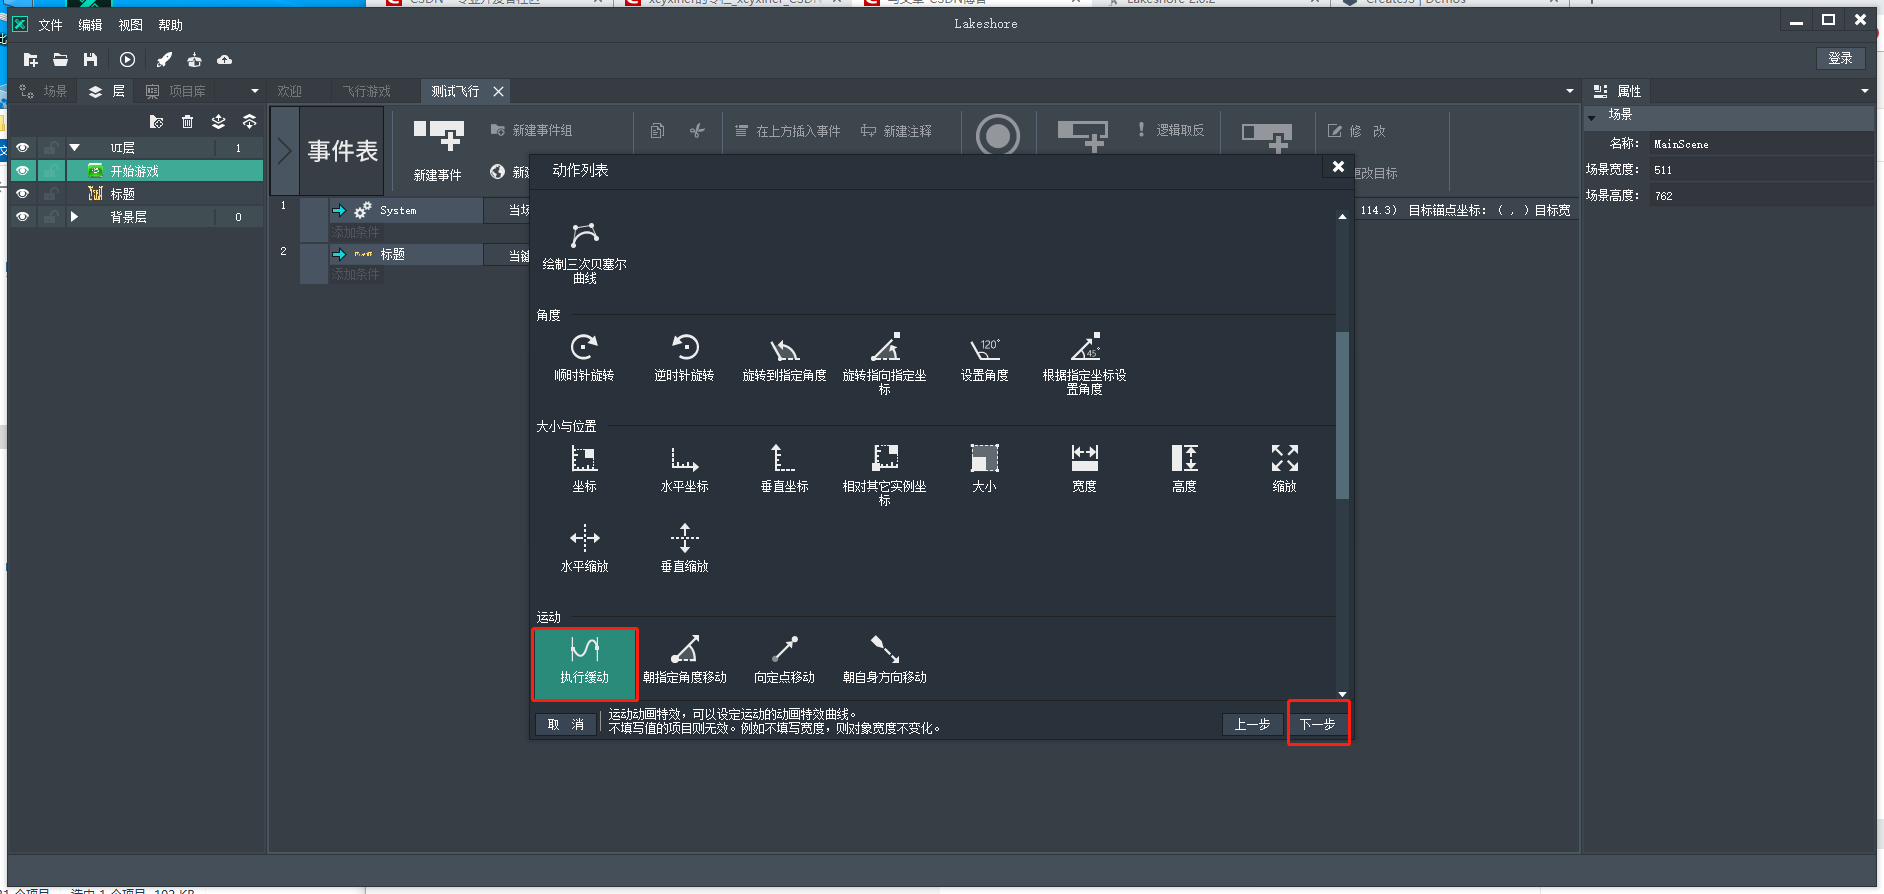Toggle lock of 背景层
The width and height of the screenshot is (1884, 894).
pos(50,217)
